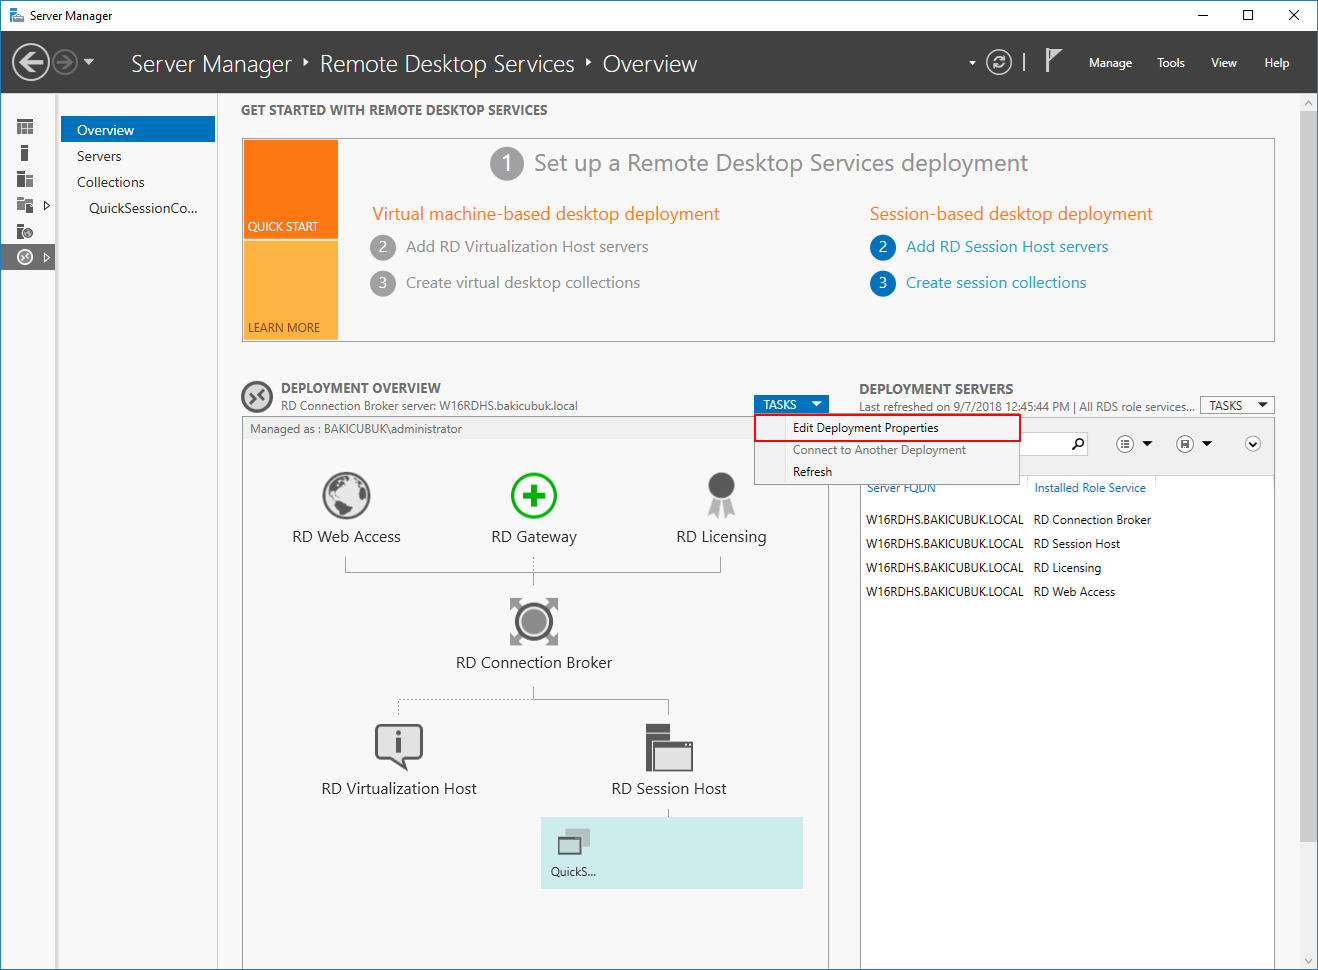Select the All Servers sidebar icon

pos(25,179)
